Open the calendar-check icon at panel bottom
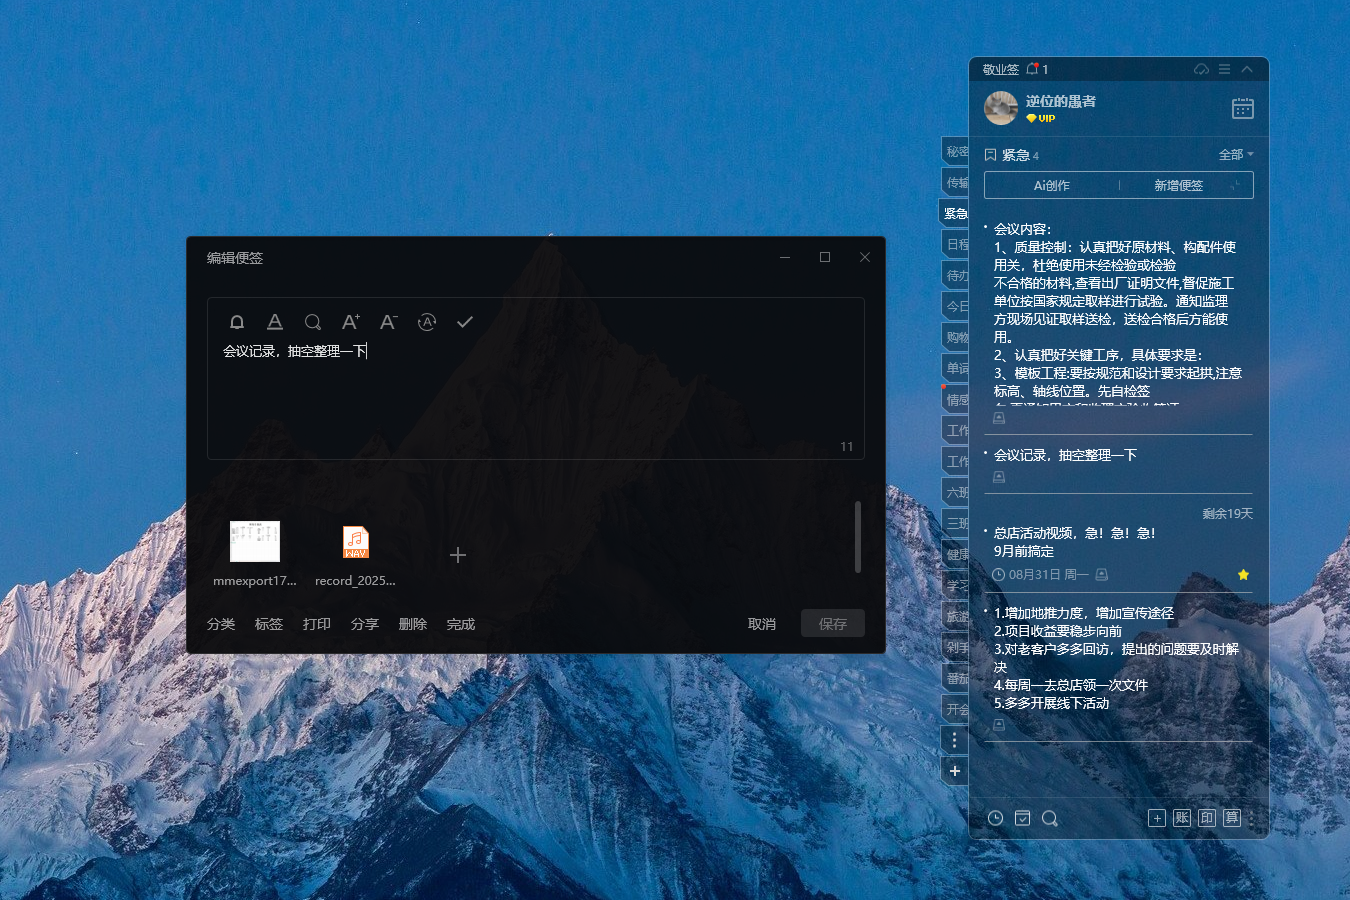Image resolution: width=1350 pixels, height=900 pixels. point(1023,818)
